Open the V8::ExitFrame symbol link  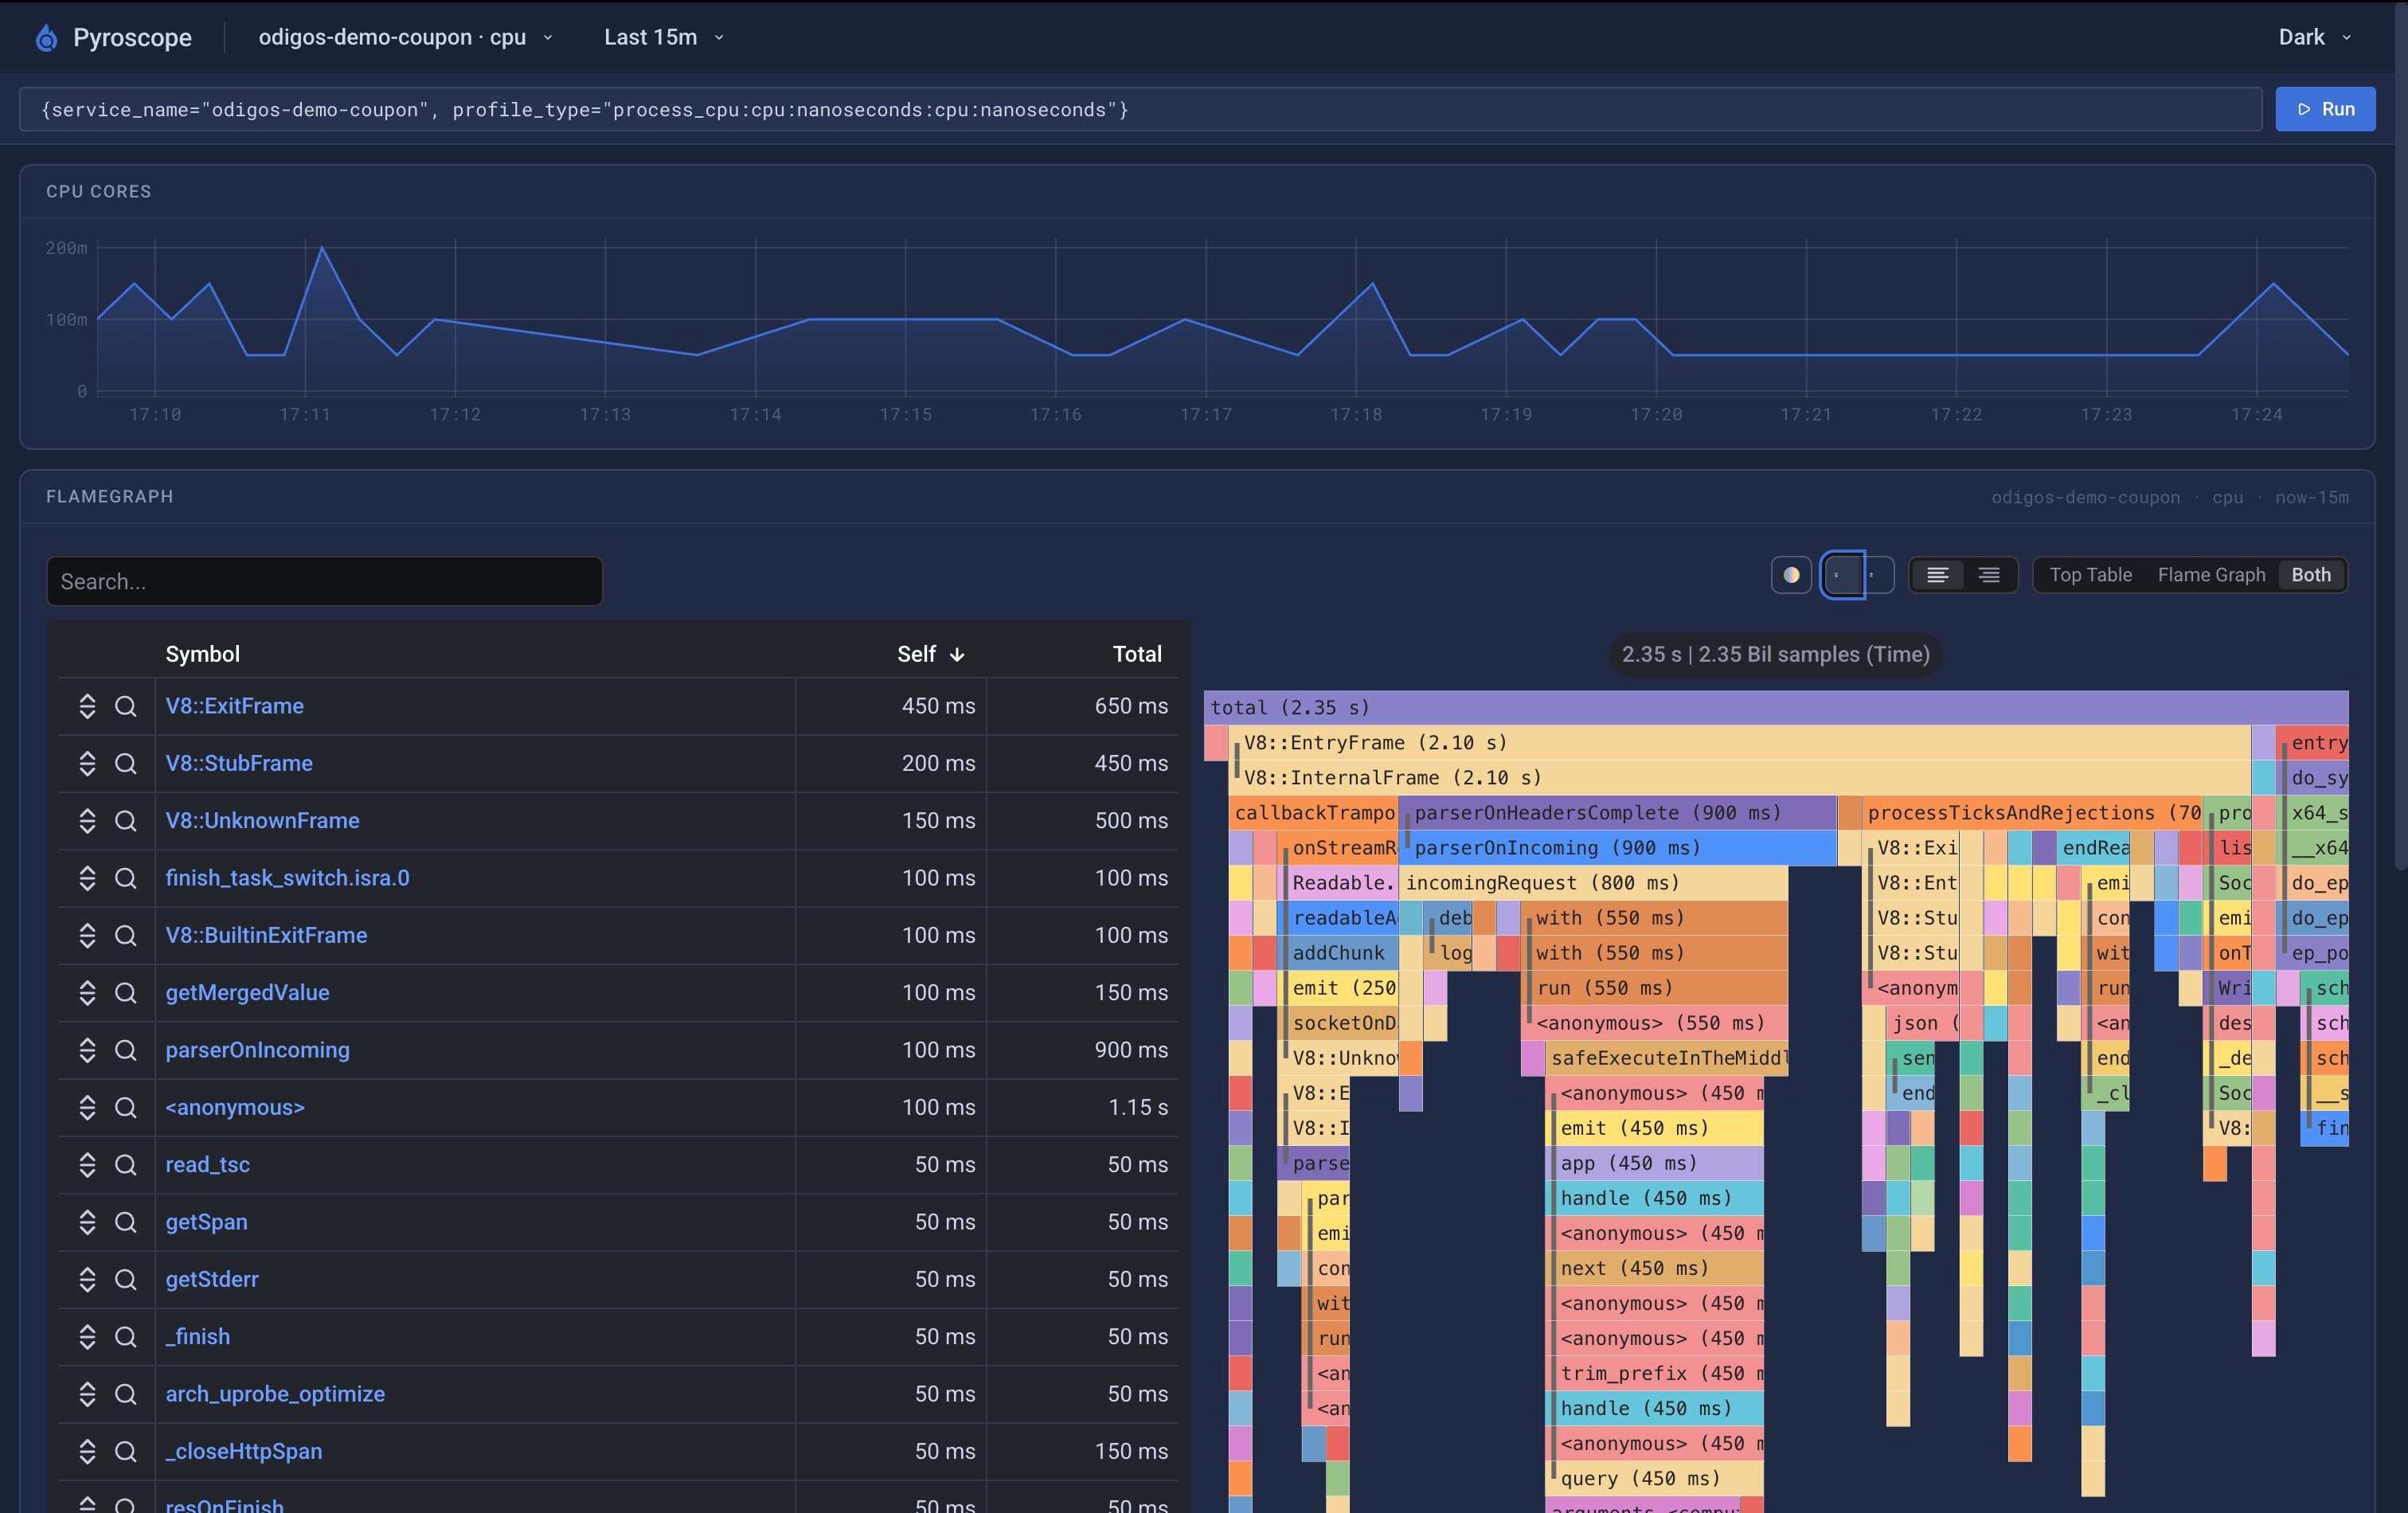click(x=234, y=706)
